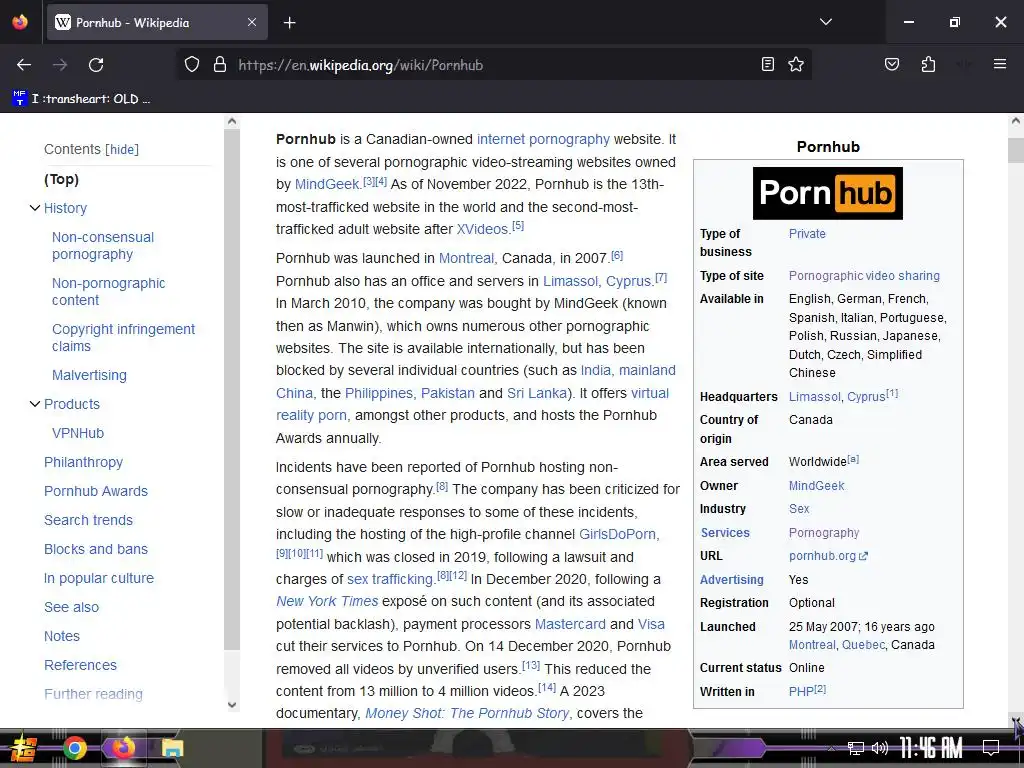Bookmark this page with the star icon
The image size is (1024, 768).
tap(796, 64)
